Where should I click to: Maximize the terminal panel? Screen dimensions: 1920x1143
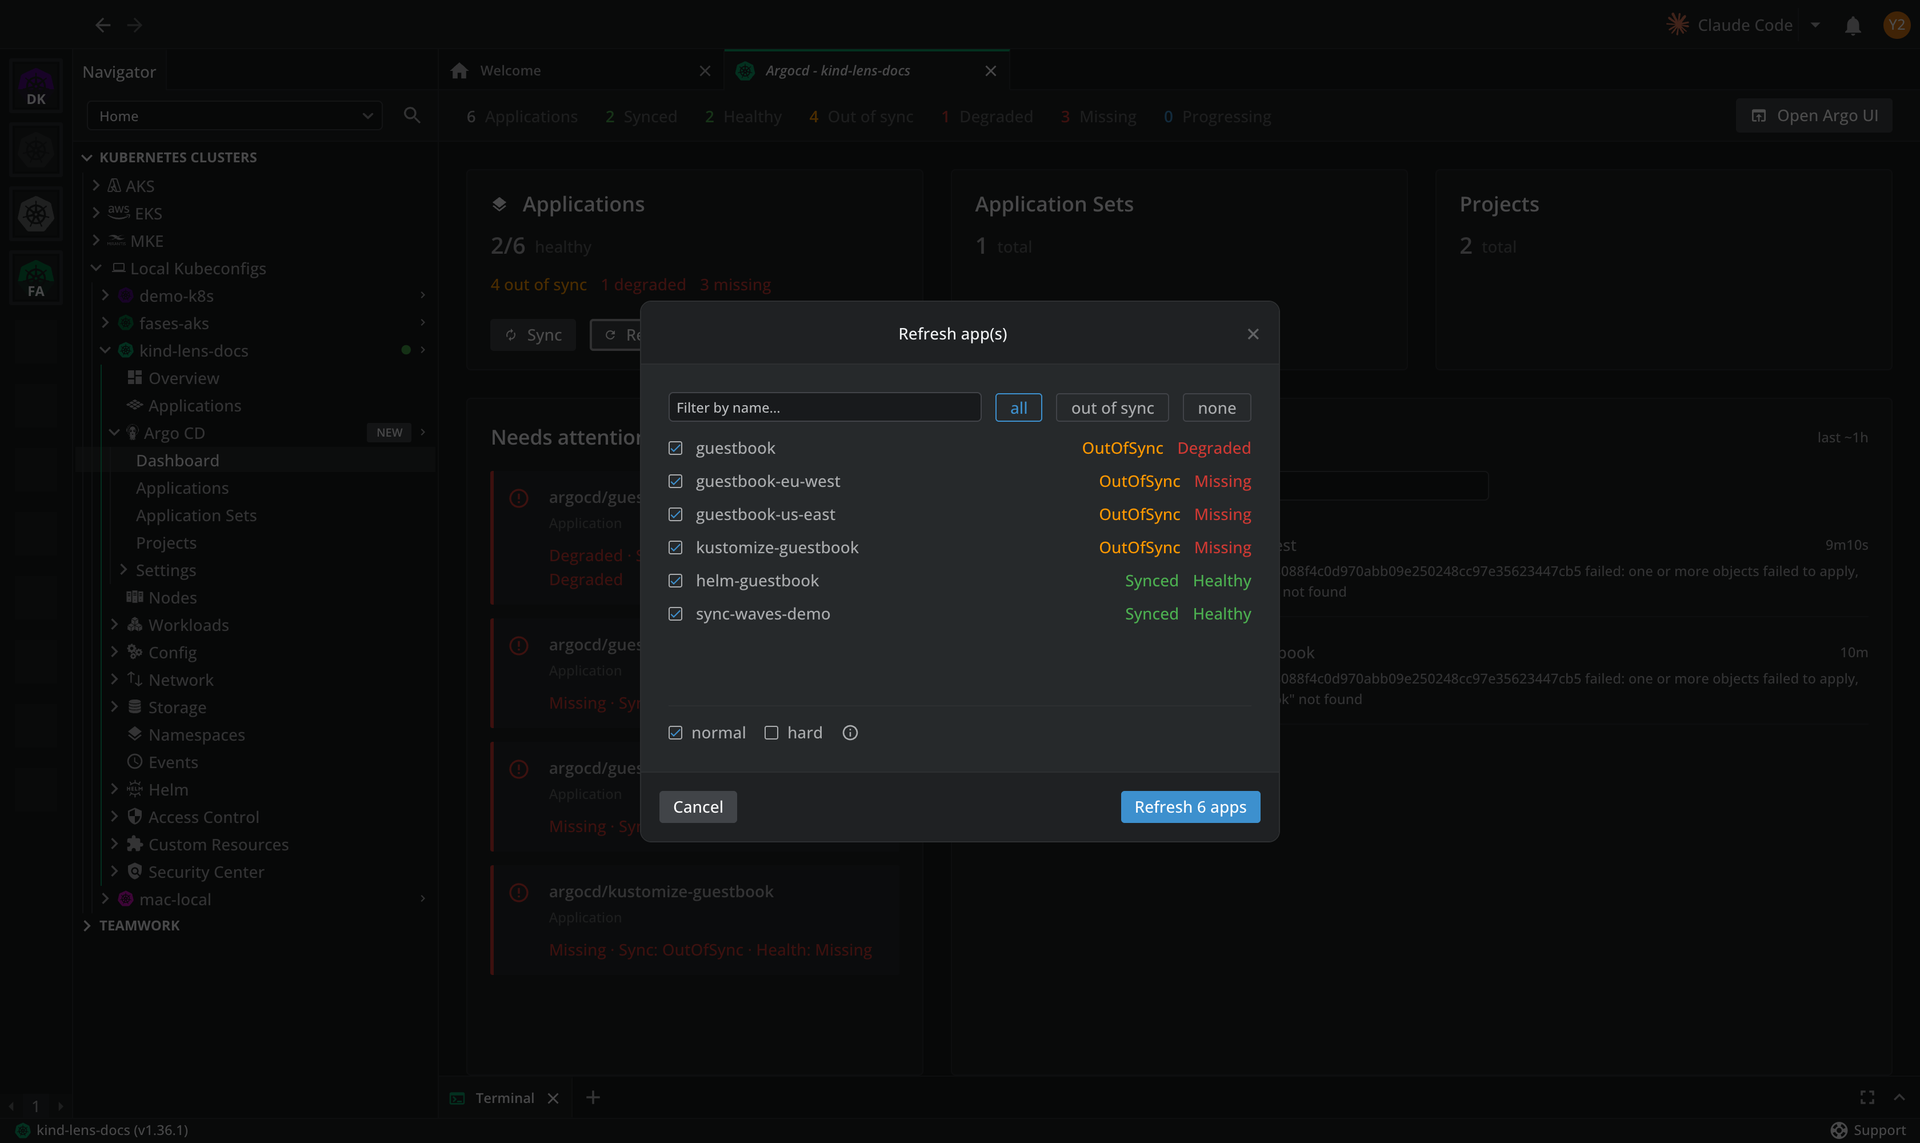1867,1097
